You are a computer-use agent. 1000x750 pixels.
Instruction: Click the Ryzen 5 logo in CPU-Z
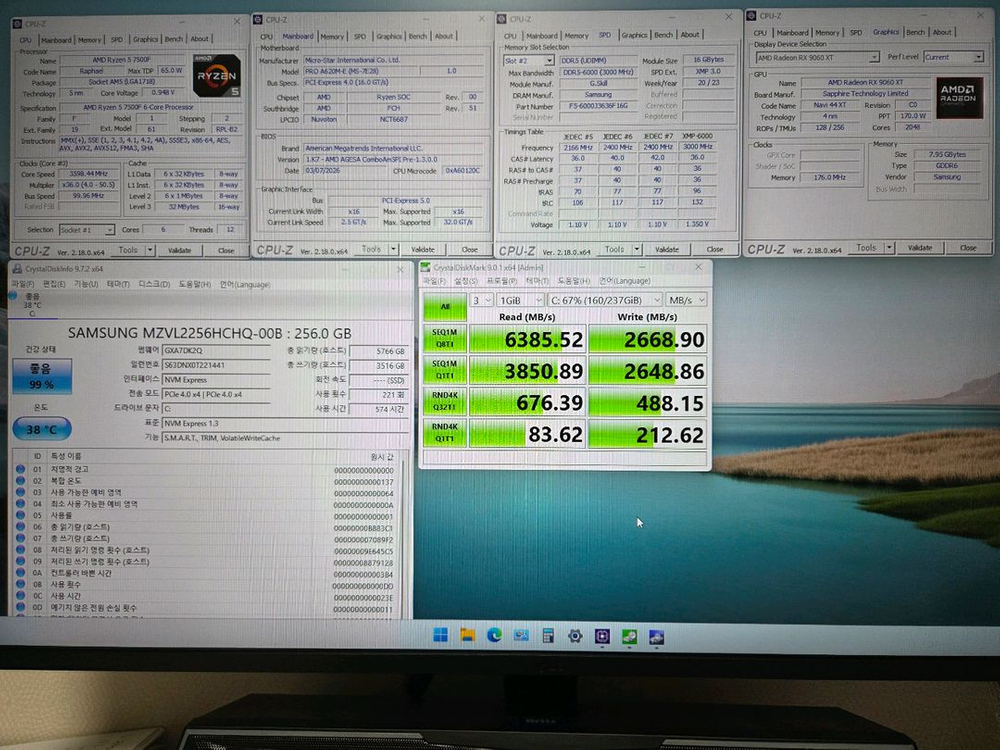[215, 76]
